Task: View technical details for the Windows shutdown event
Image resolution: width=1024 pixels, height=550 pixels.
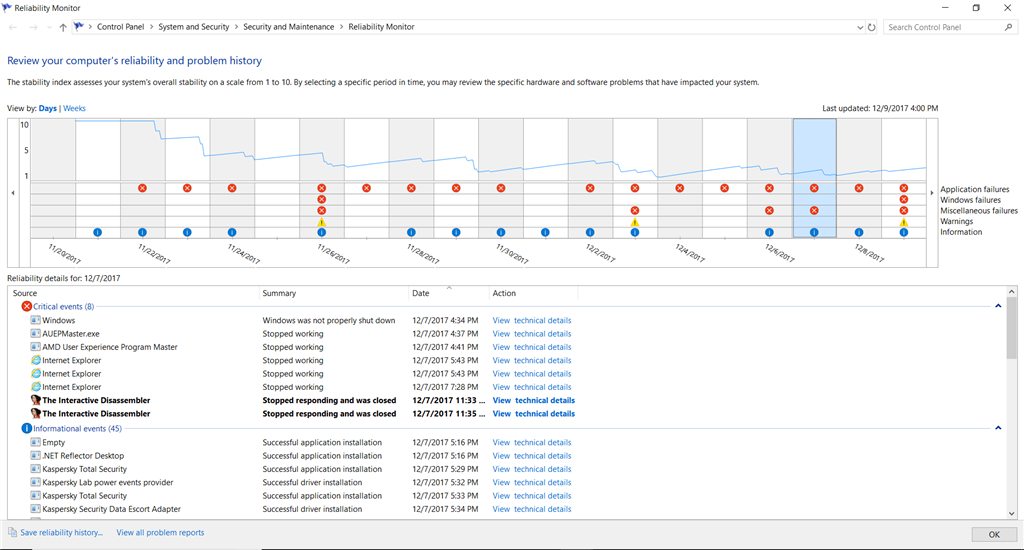Action: pos(532,321)
